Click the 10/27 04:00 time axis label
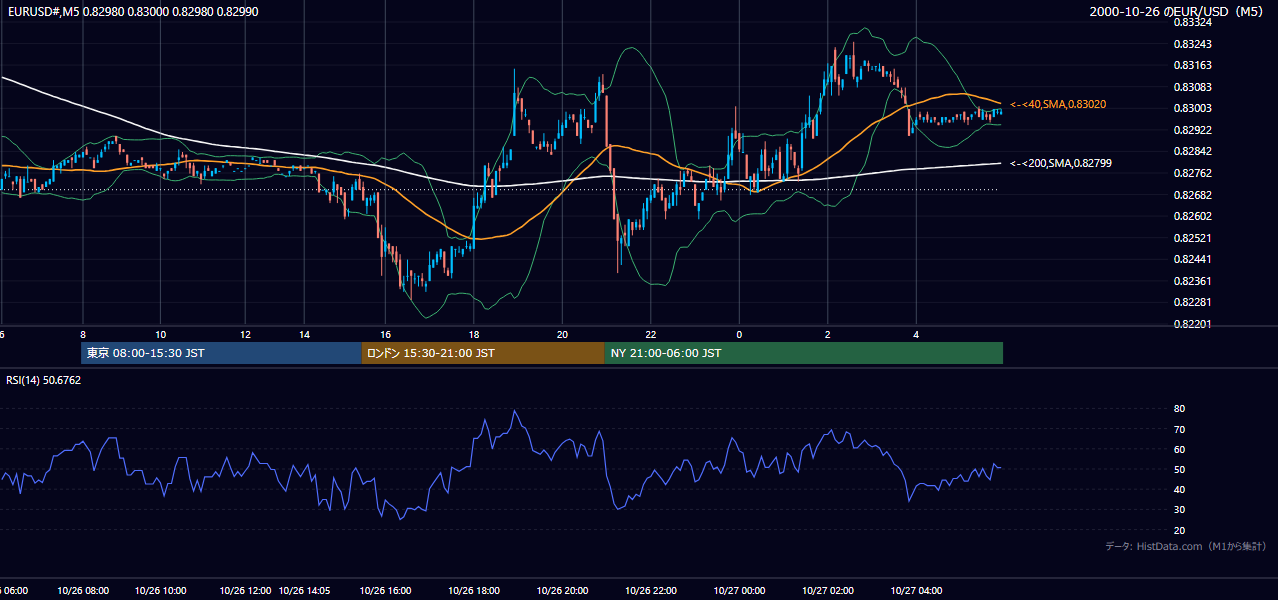1278x600 pixels. click(x=916, y=591)
